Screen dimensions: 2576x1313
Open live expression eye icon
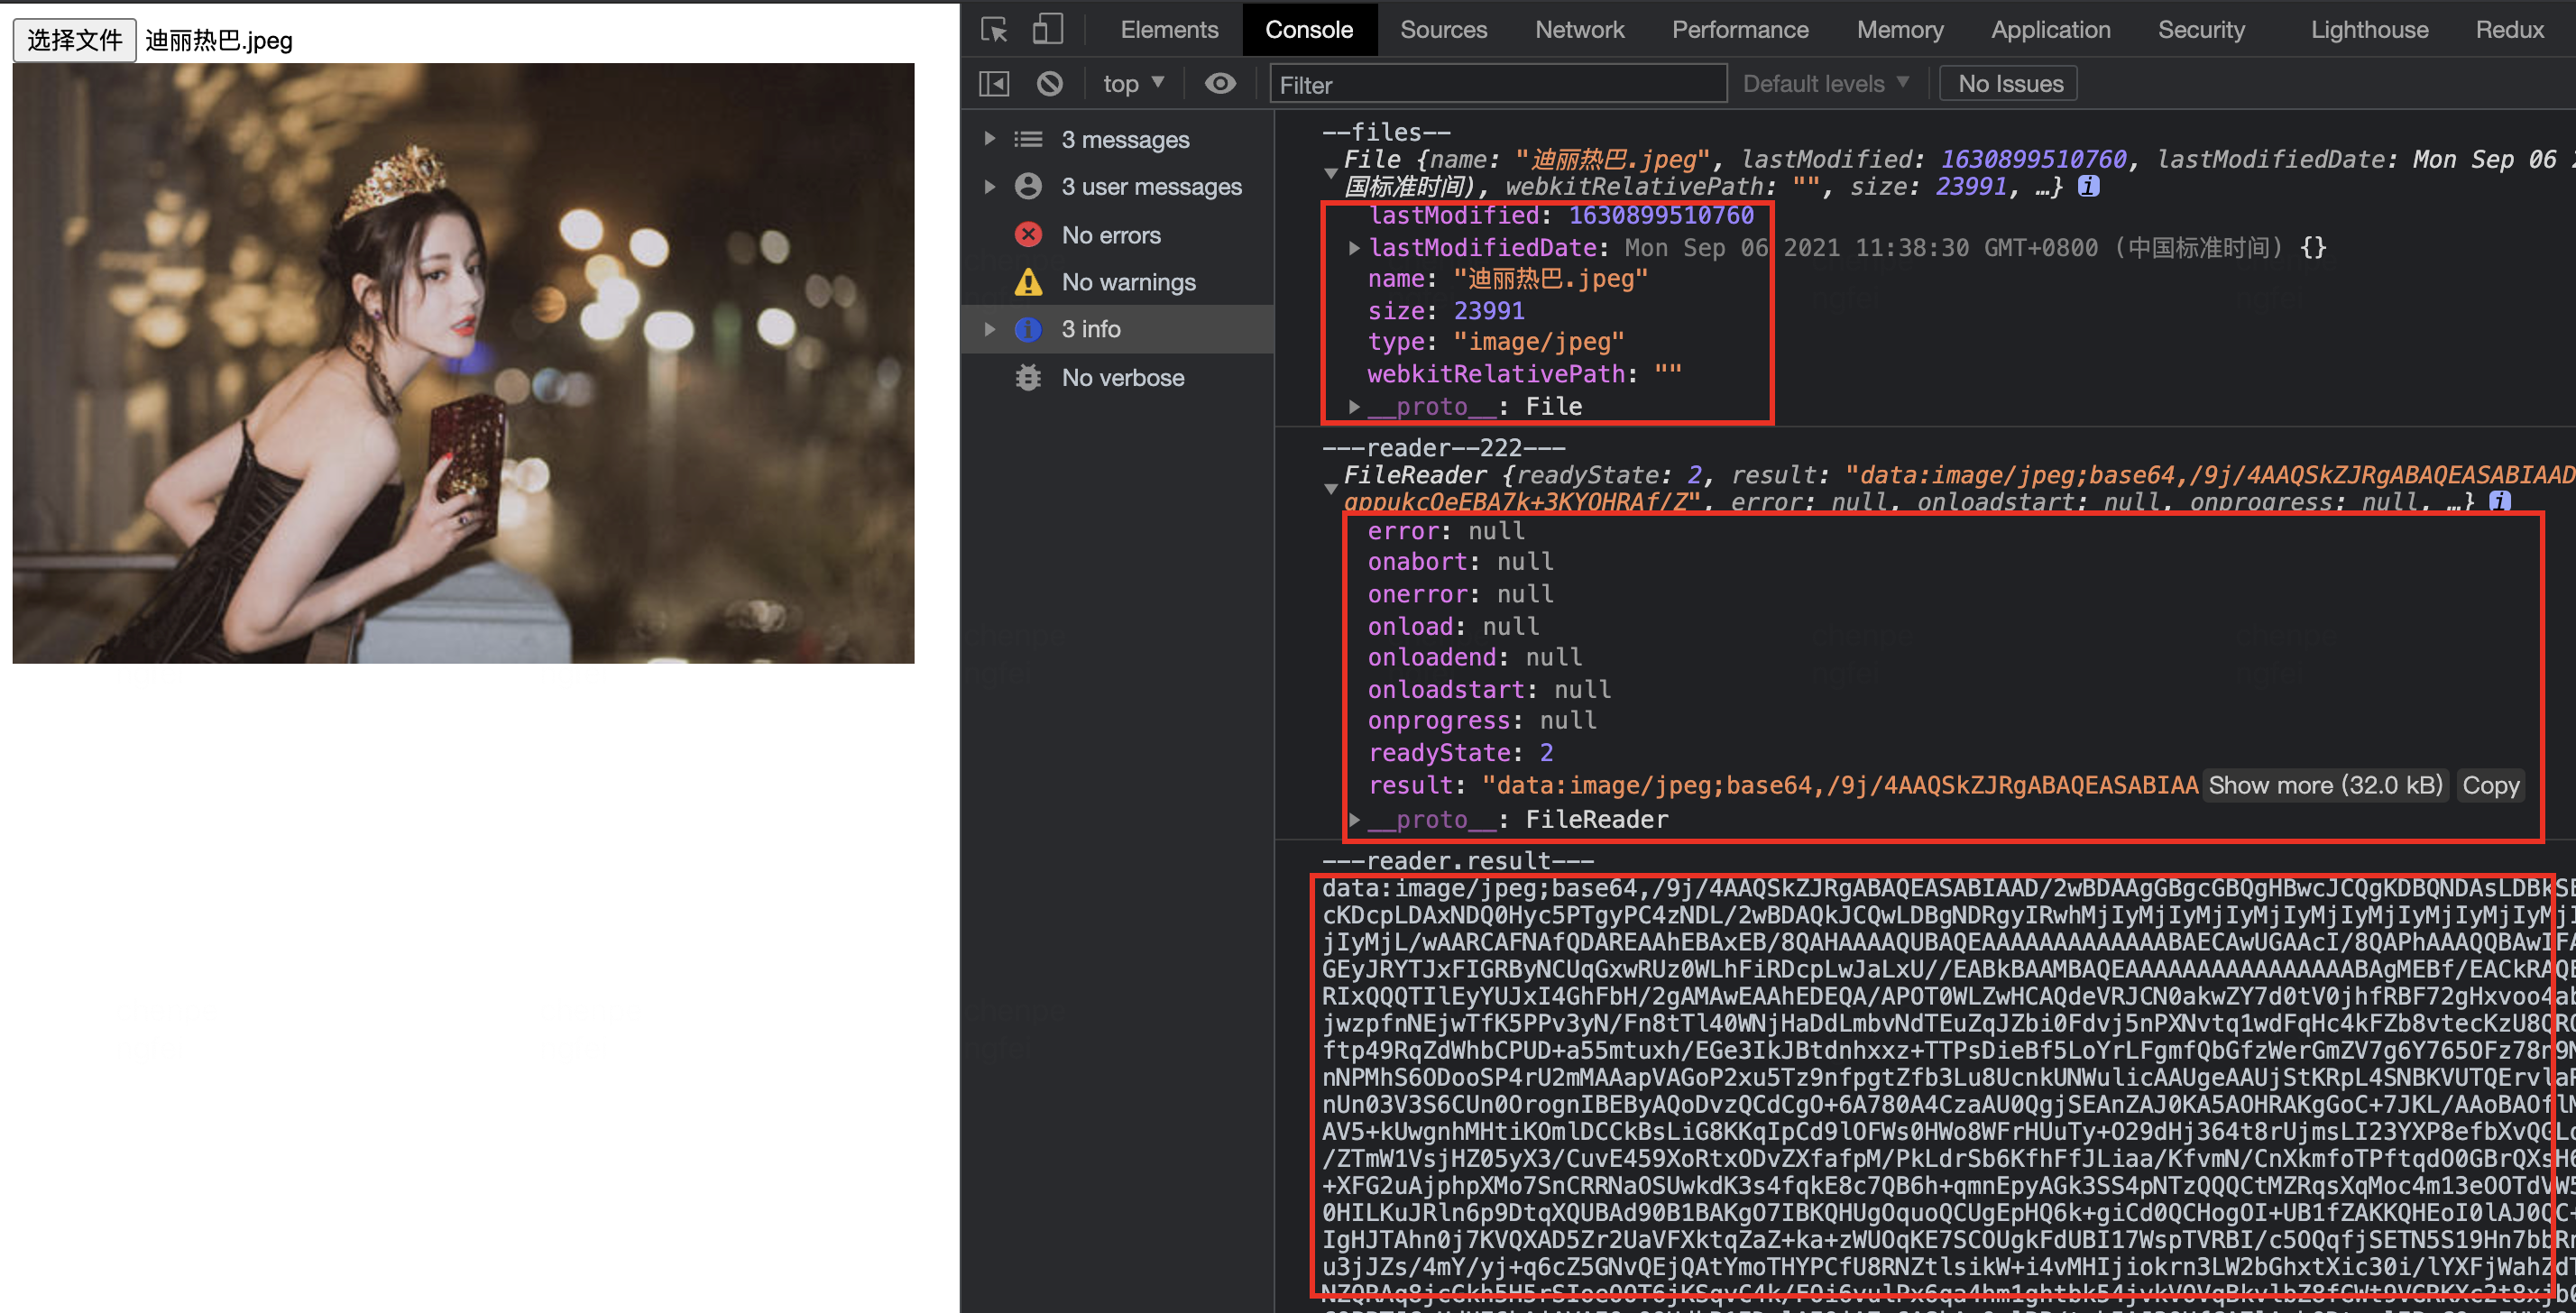coord(1220,84)
